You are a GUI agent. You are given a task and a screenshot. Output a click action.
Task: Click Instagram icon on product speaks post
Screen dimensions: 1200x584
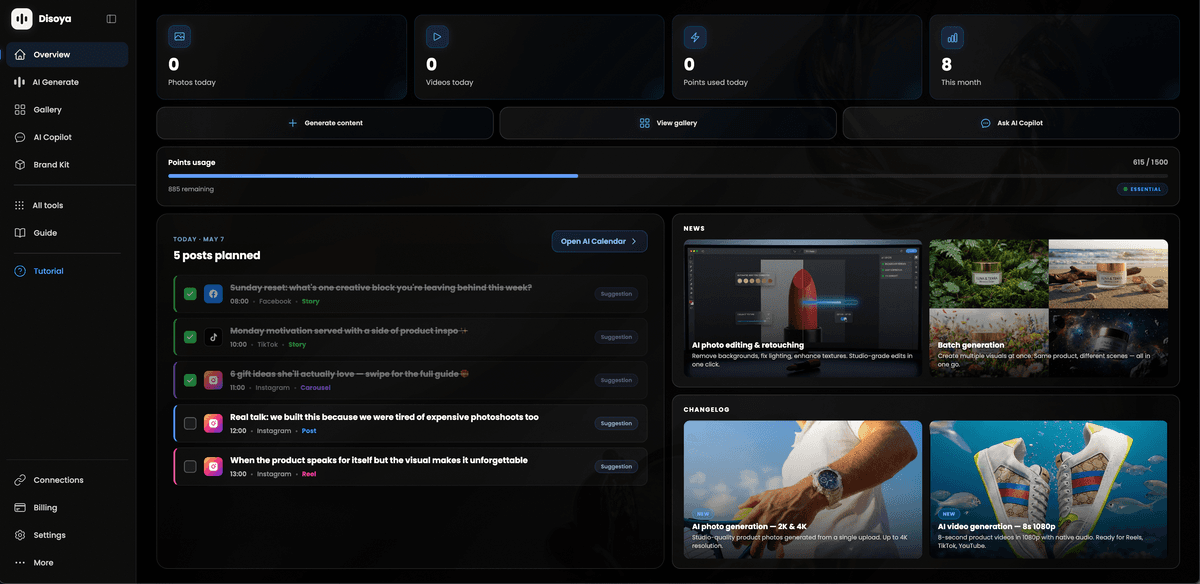point(213,466)
